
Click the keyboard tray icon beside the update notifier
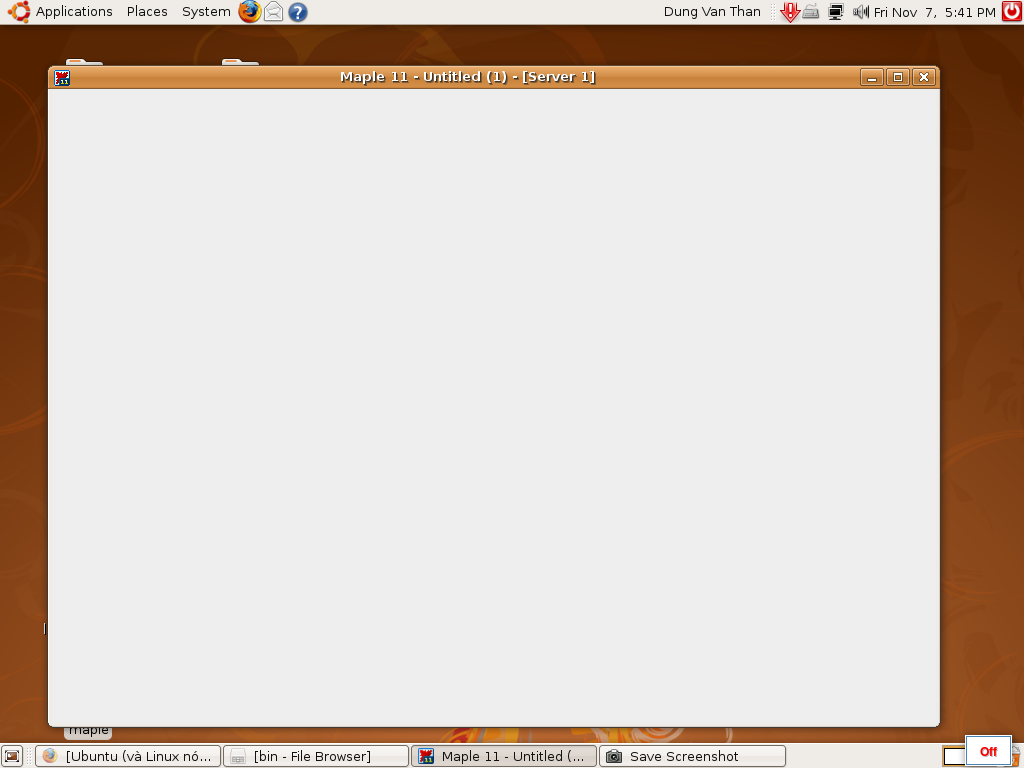(x=811, y=12)
